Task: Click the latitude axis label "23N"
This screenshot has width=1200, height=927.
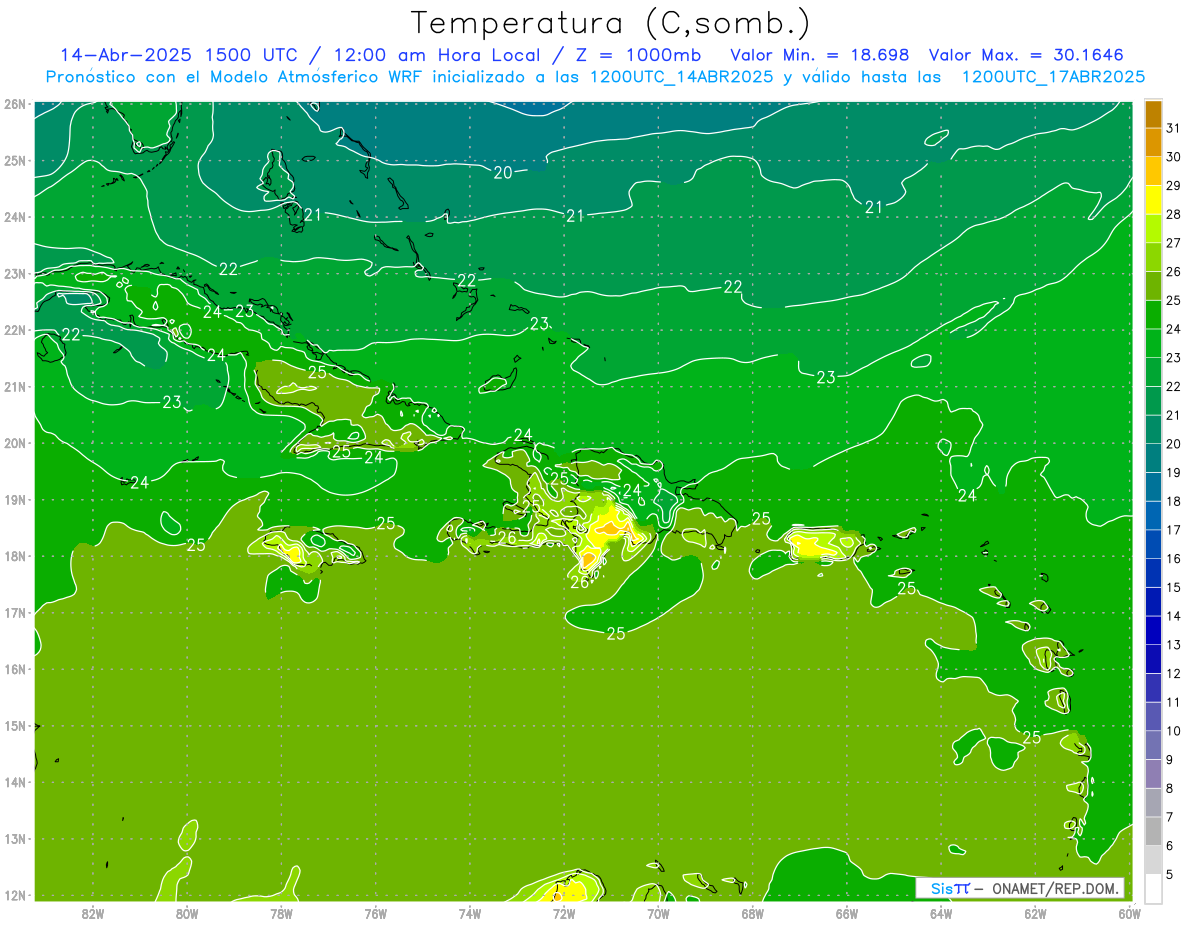Action: pos(15,273)
